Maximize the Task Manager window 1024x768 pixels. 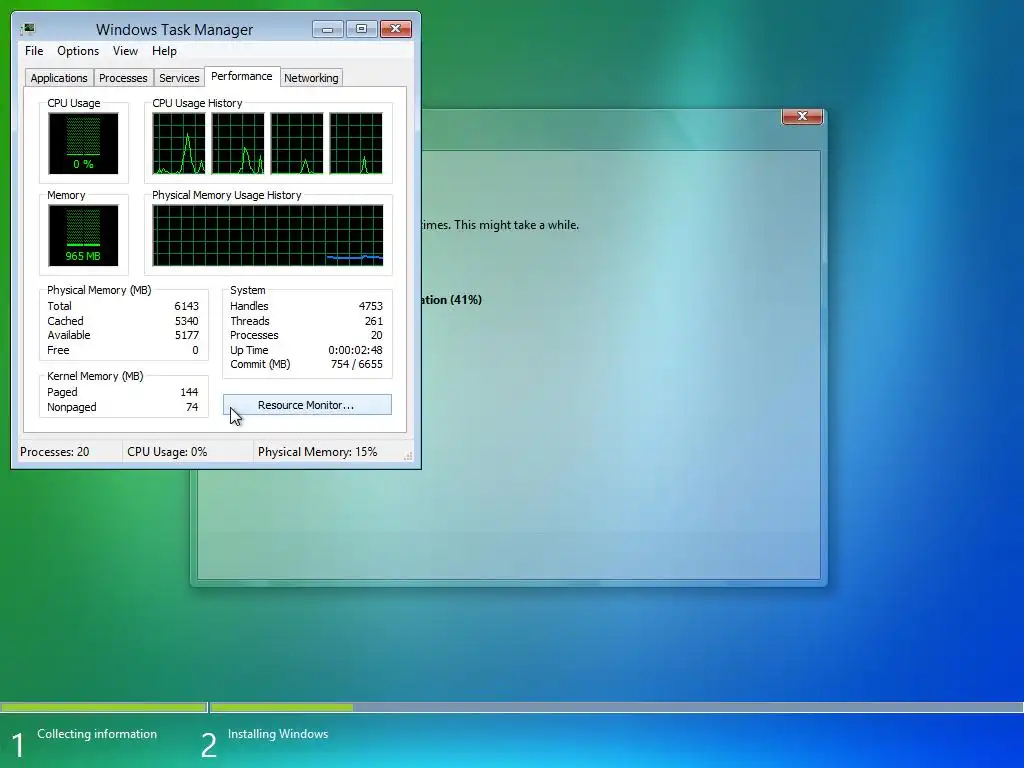click(361, 29)
